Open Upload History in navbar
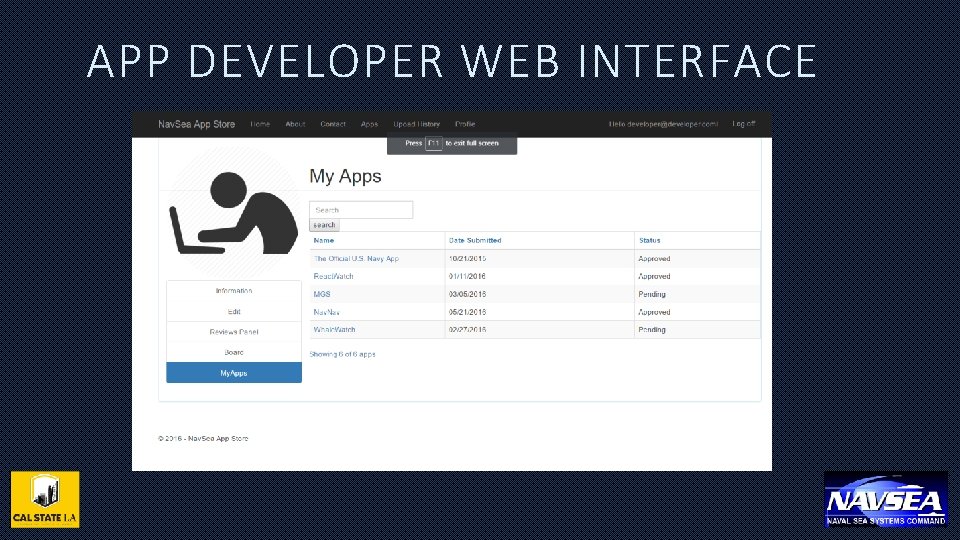The height and width of the screenshot is (540, 960). coord(416,124)
